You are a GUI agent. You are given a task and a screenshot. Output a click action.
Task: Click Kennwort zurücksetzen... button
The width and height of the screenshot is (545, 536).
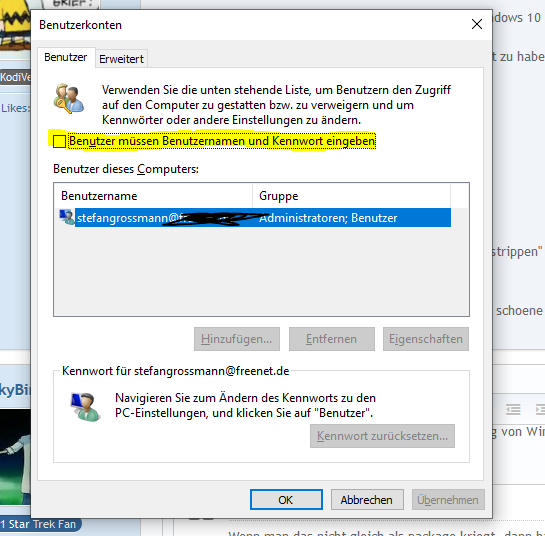pyautogui.click(x=382, y=436)
